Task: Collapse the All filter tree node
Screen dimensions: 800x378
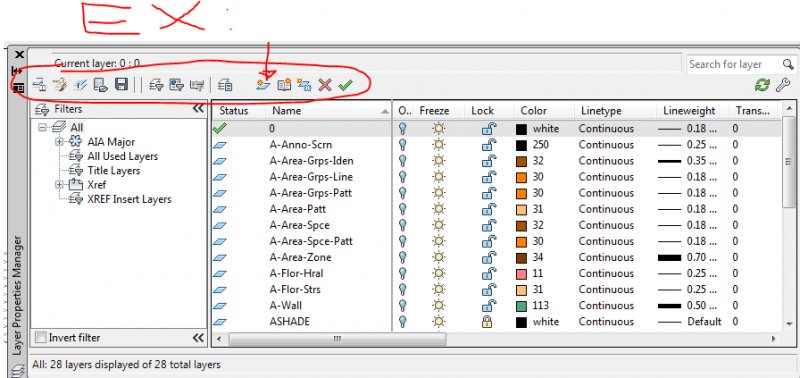Action: click(42, 127)
